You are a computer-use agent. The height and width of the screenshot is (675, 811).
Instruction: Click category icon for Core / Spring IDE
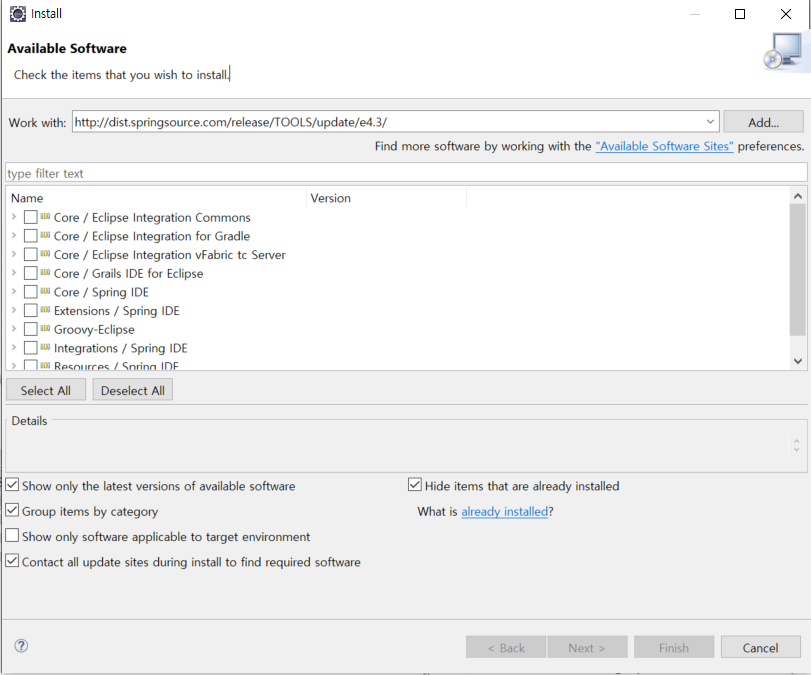tap(46, 291)
